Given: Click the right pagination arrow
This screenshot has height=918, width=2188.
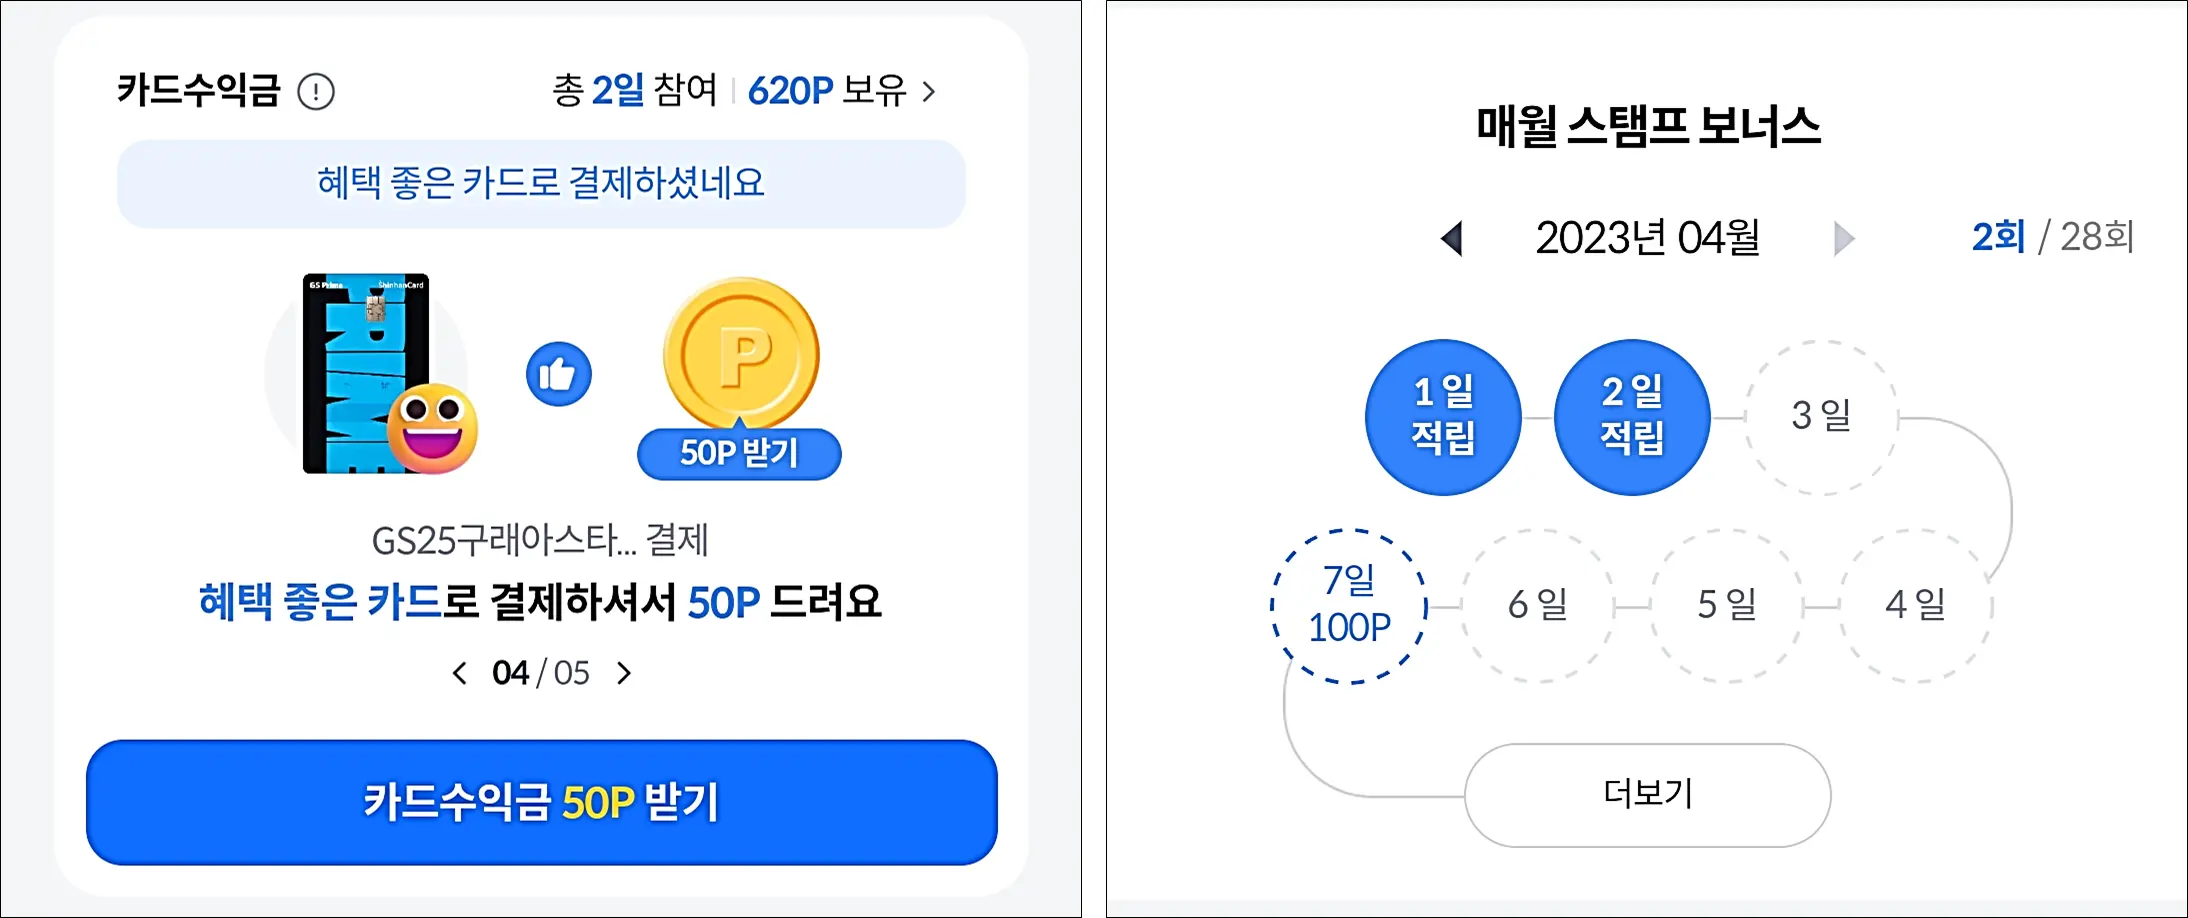Looking at the screenshot, I should (625, 673).
